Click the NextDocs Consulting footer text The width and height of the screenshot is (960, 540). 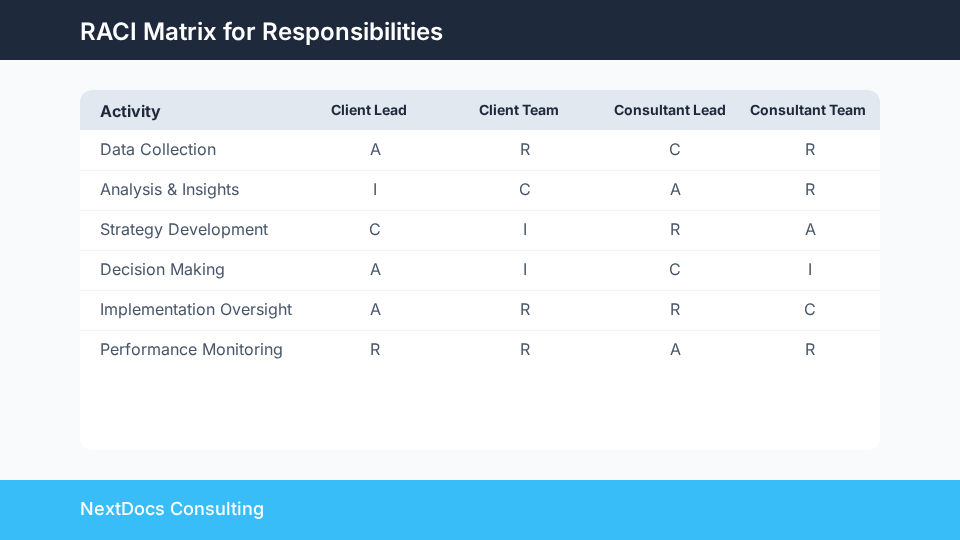(172, 509)
